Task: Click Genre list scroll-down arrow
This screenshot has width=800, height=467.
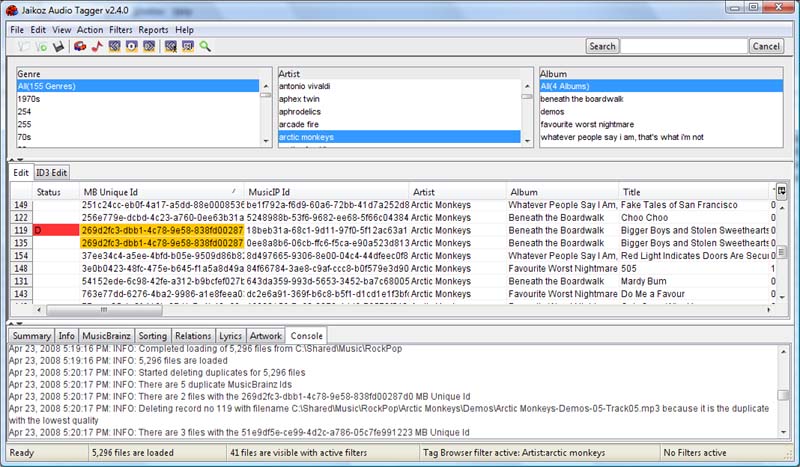Action: (x=266, y=141)
